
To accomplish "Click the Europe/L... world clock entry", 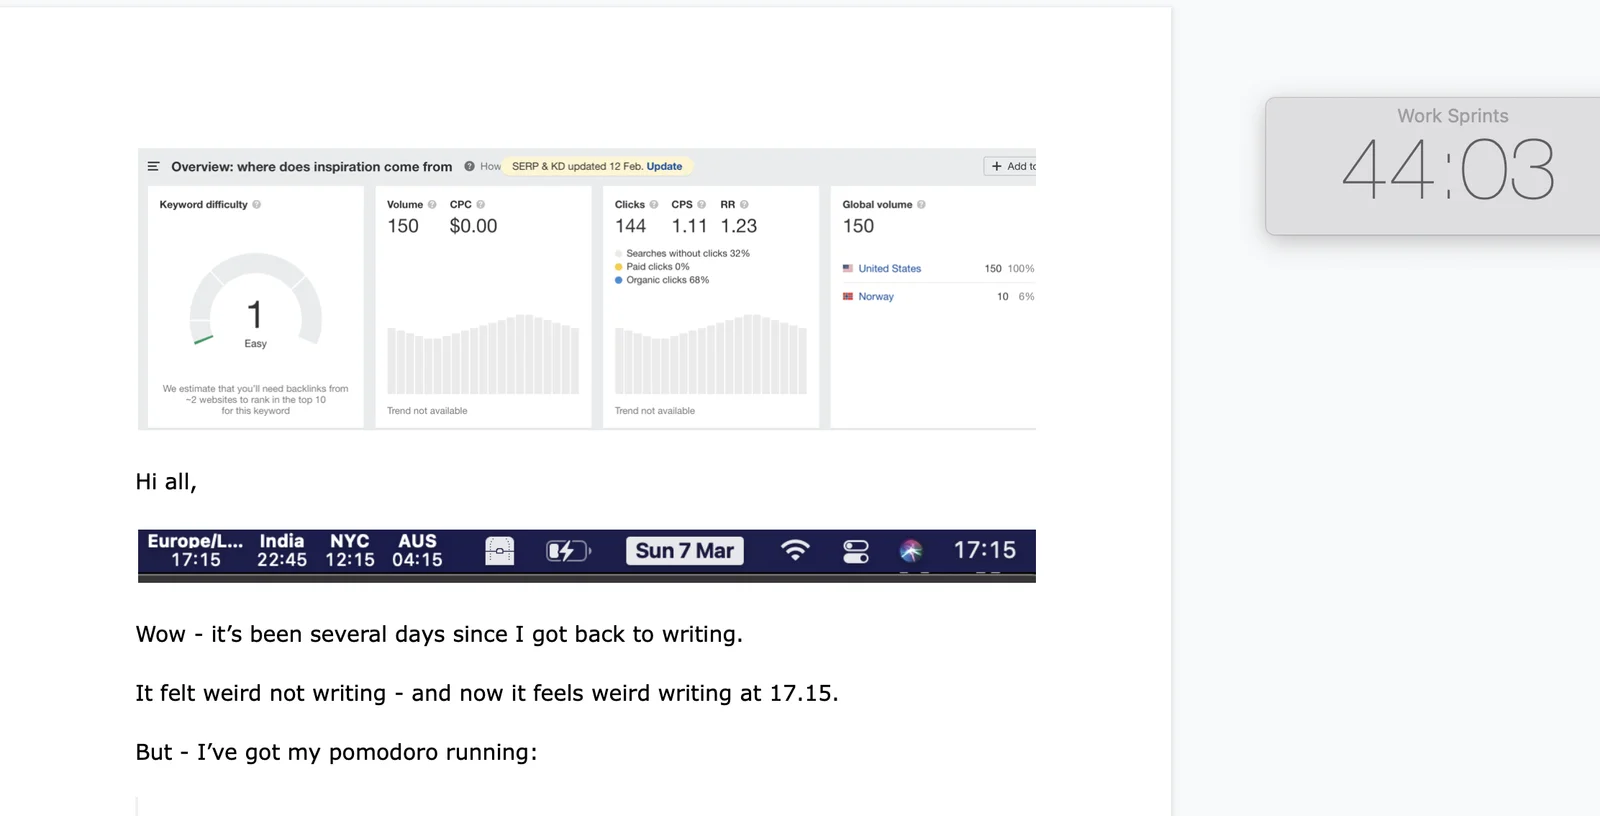I will 195,550.
